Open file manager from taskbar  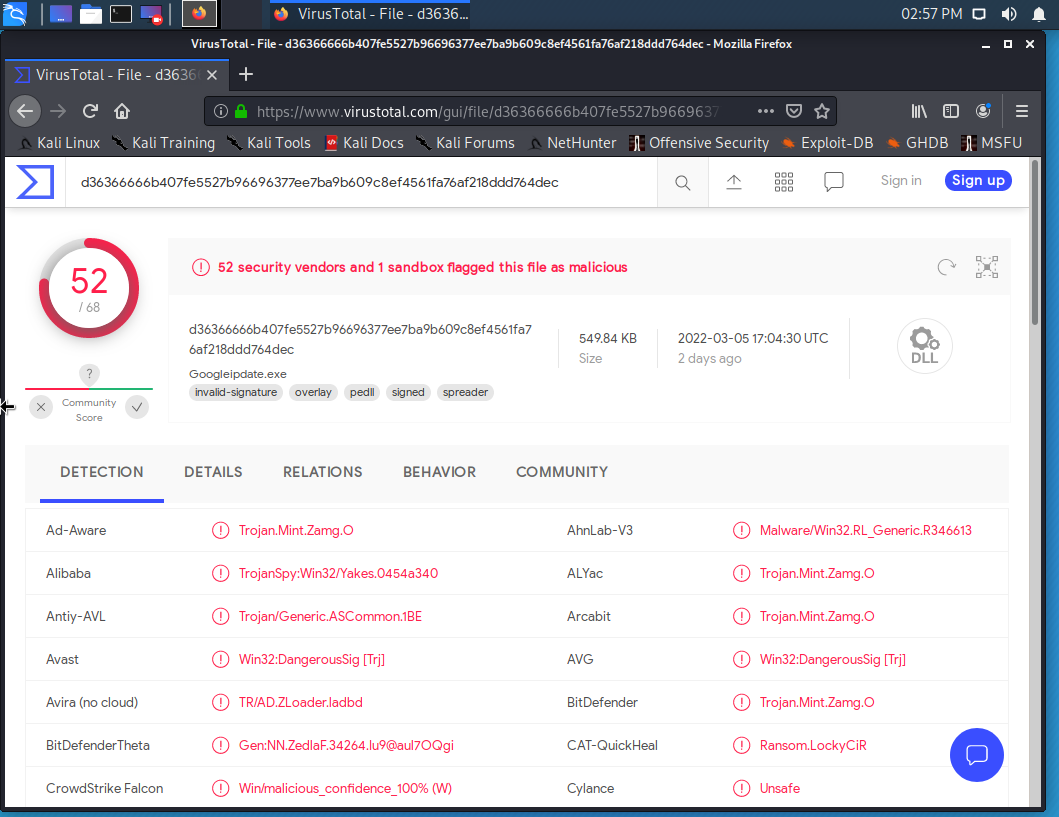91,14
